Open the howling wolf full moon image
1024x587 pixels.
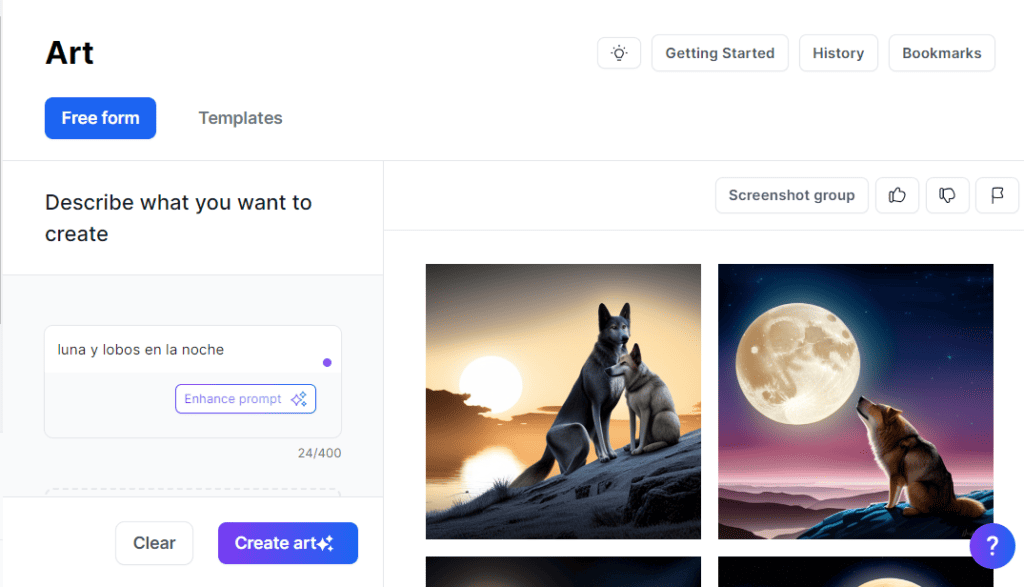(855, 401)
